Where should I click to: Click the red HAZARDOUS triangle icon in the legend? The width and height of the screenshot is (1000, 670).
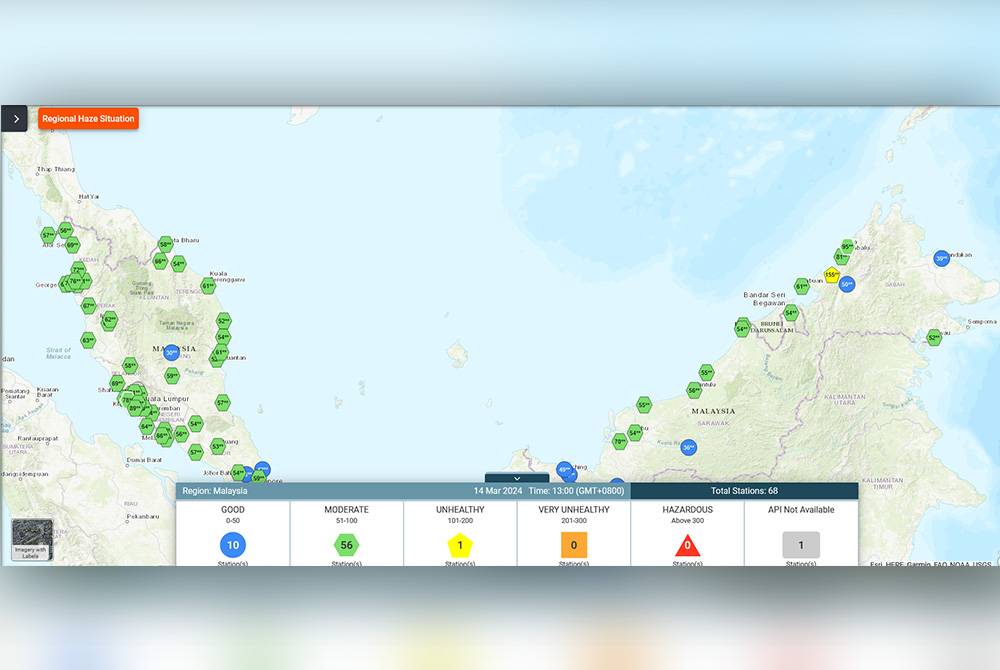click(688, 546)
